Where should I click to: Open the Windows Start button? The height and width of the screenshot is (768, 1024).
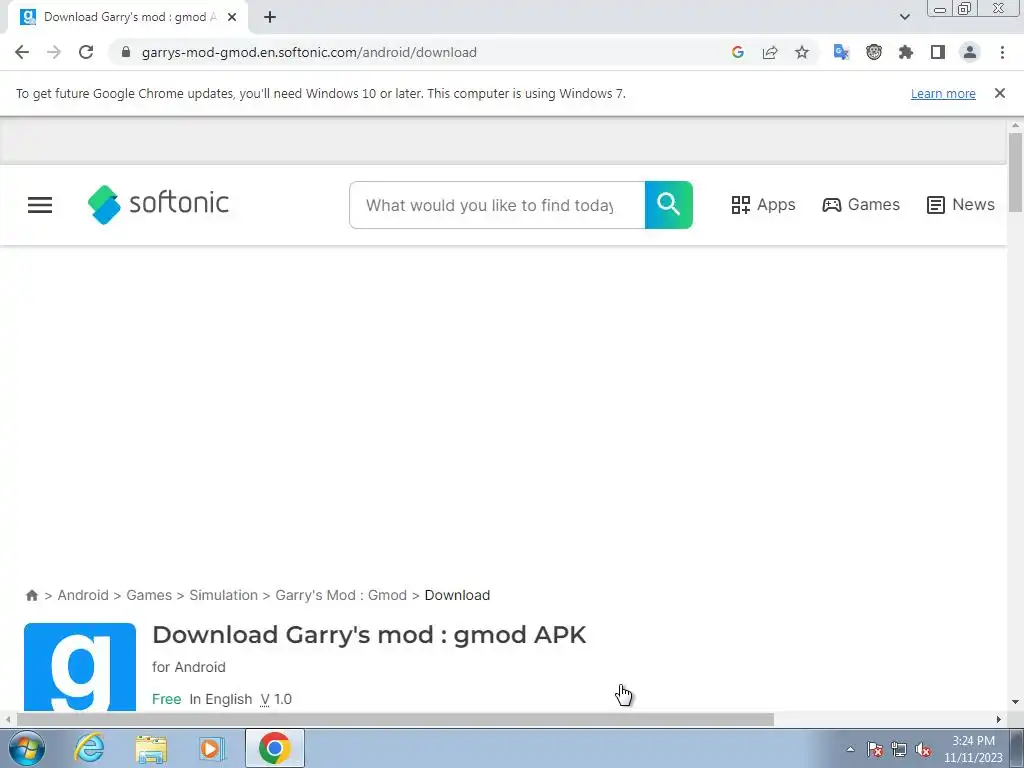26,748
